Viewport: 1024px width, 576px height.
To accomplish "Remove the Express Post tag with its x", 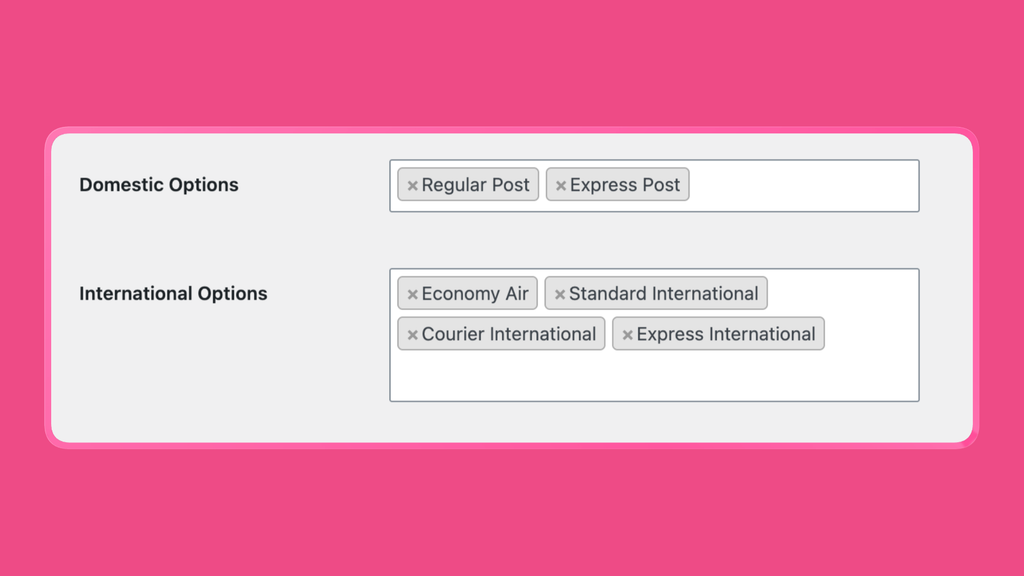I will click(560, 185).
